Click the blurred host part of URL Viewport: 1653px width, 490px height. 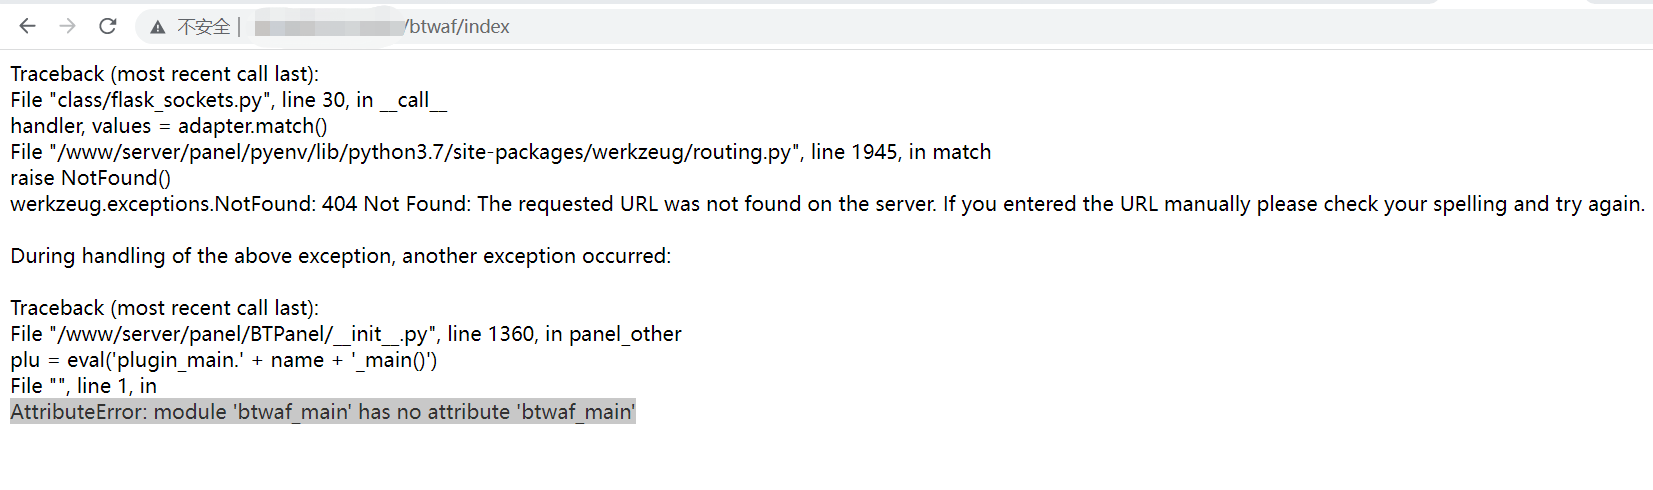coord(328,27)
